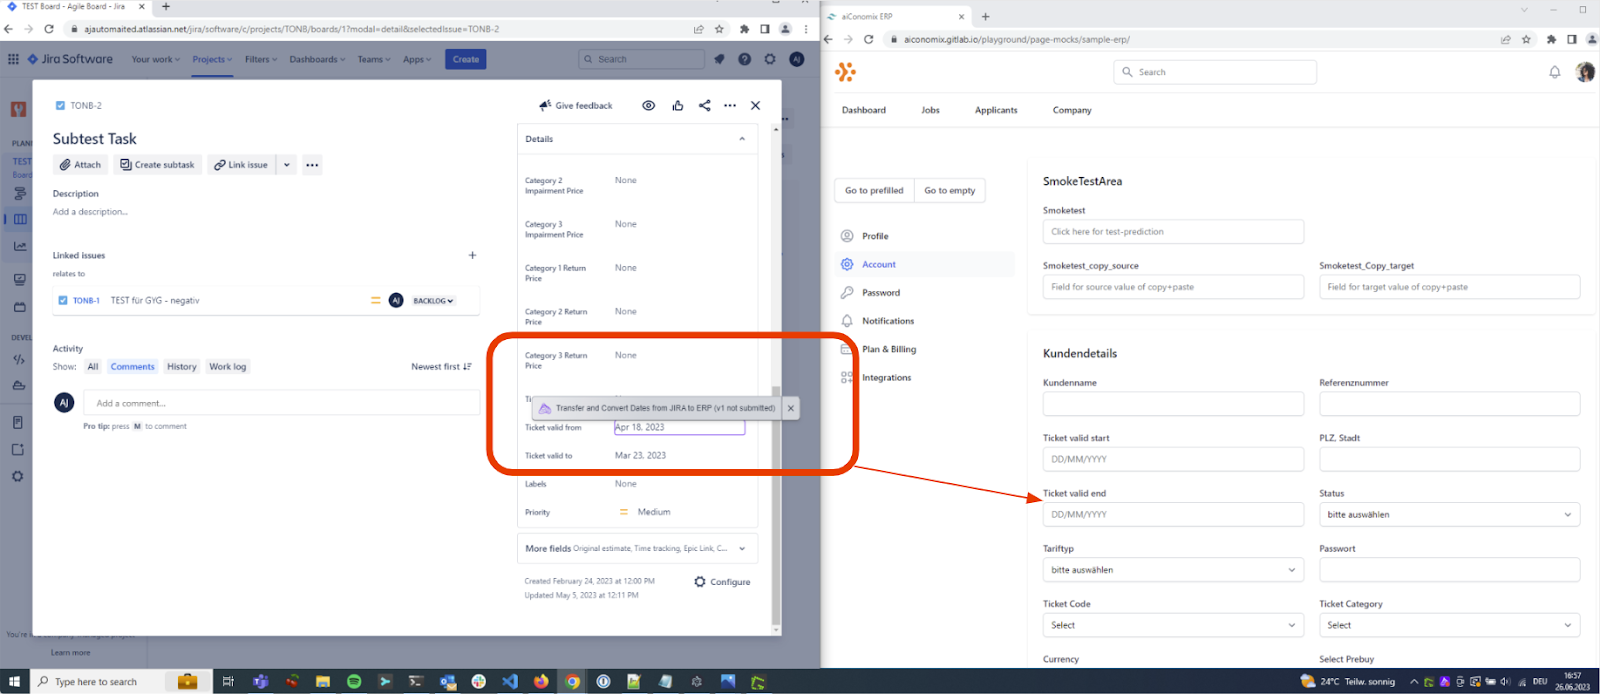Toggle watch options eye icon on issue
Image resolution: width=1600 pixels, height=694 pixels.
click(649, 105)
